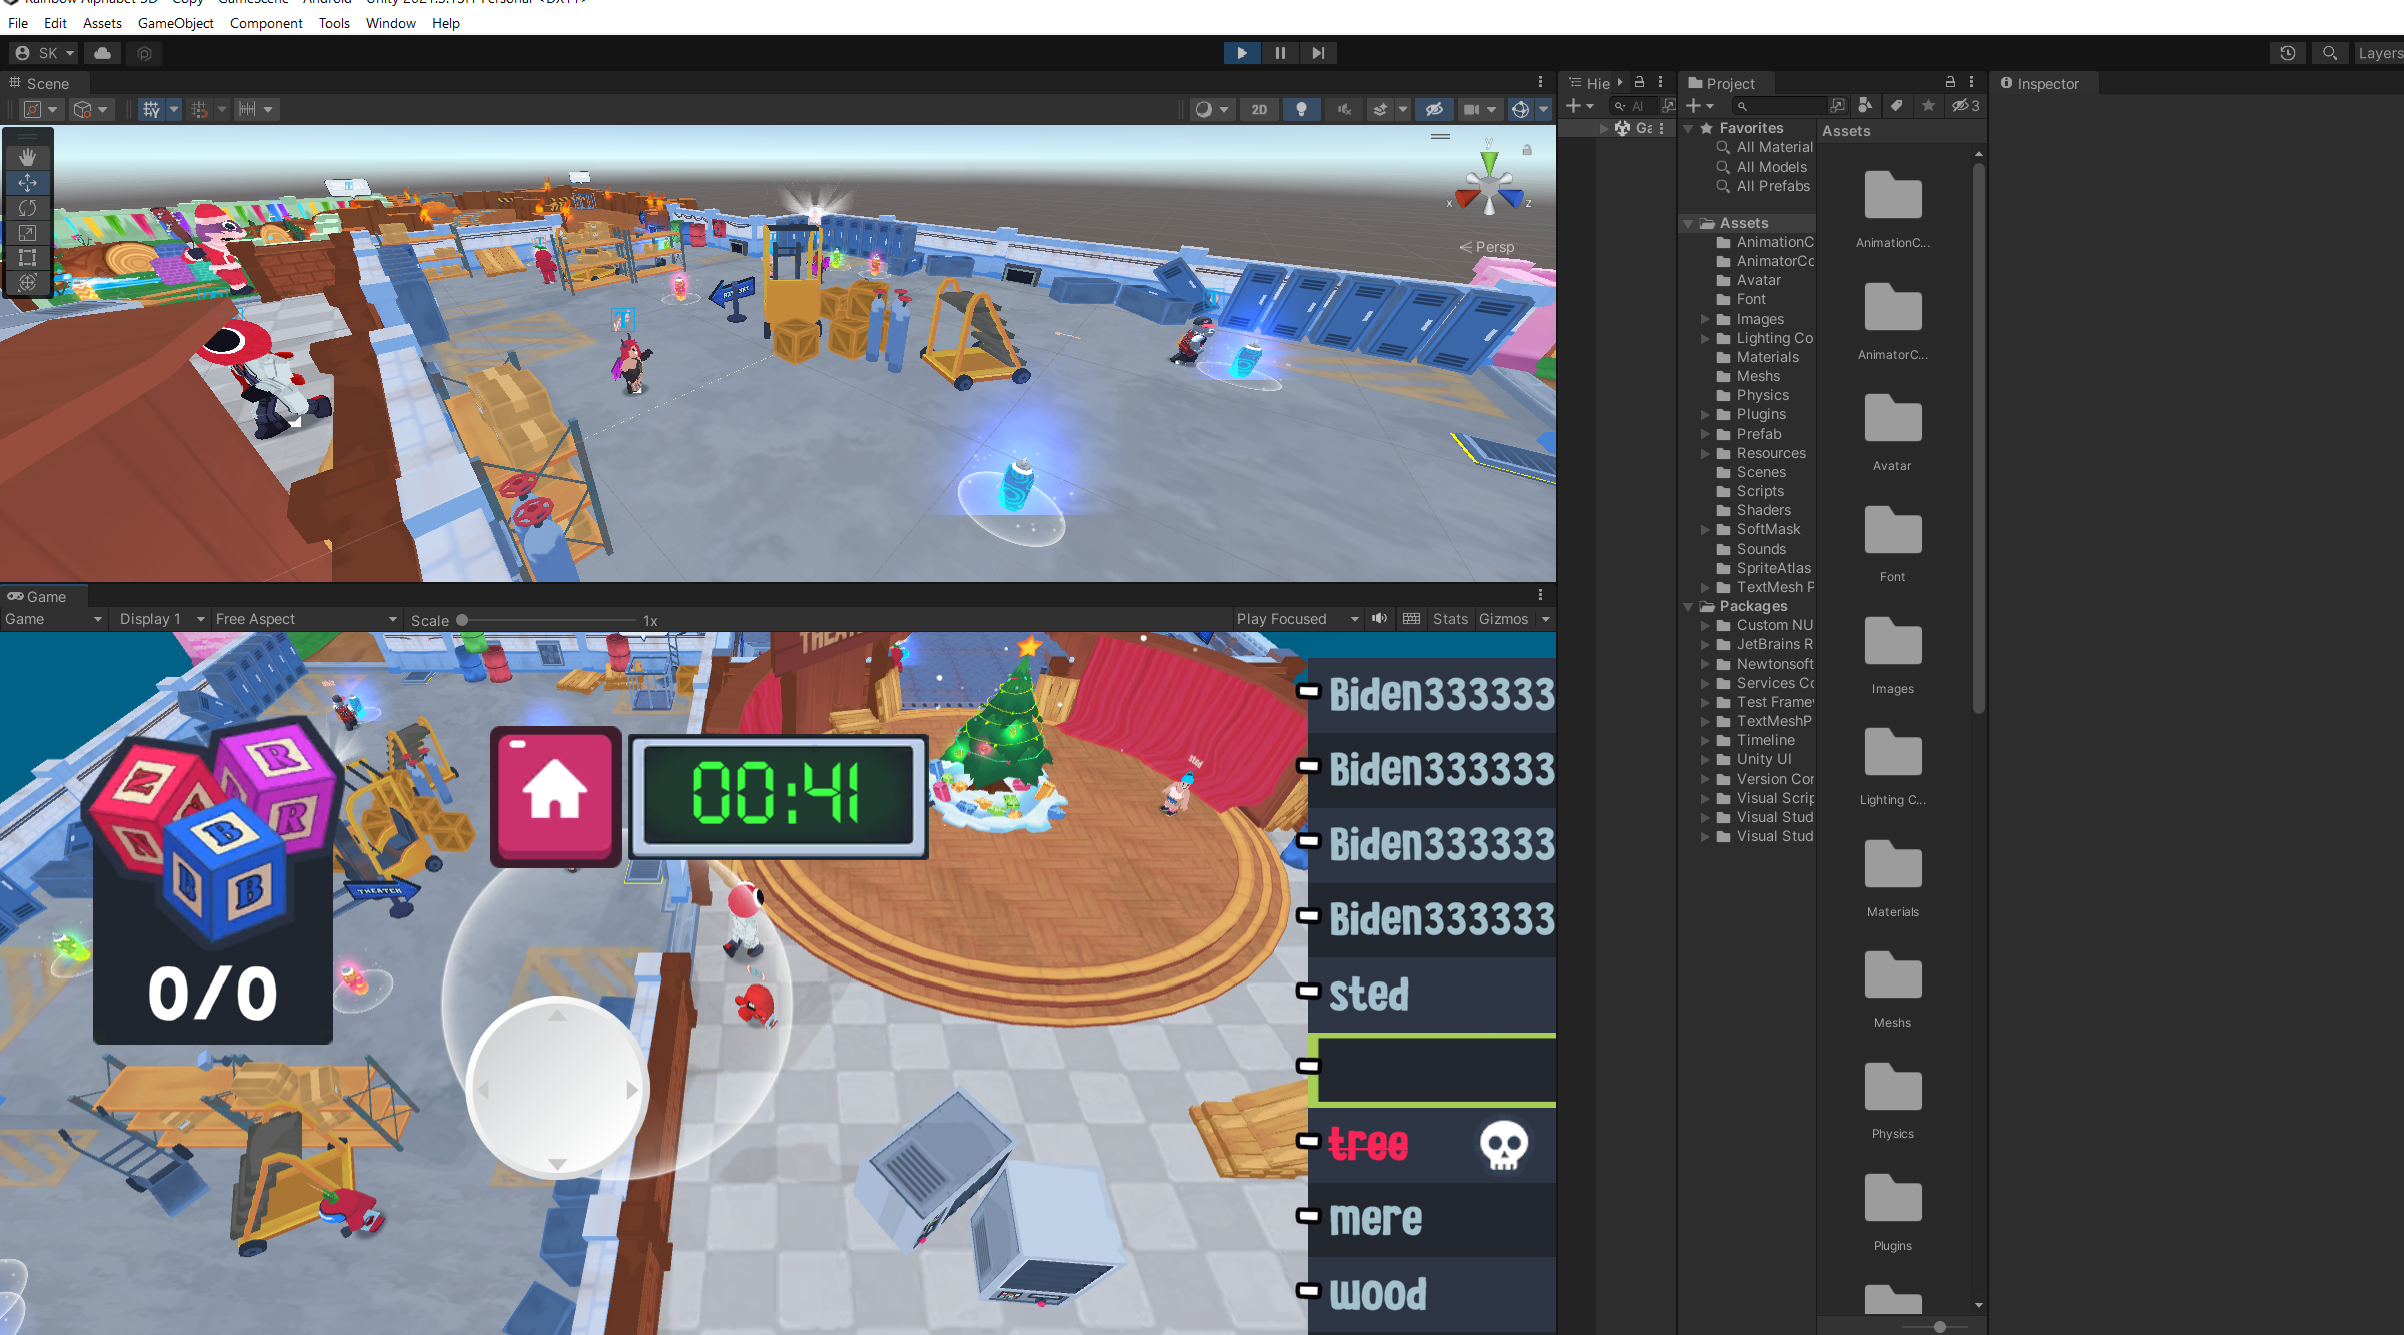The height and width of the screenshot is (1335, 2404).
Task: Expand the Plugins folder
Action: coord(1706,414)
